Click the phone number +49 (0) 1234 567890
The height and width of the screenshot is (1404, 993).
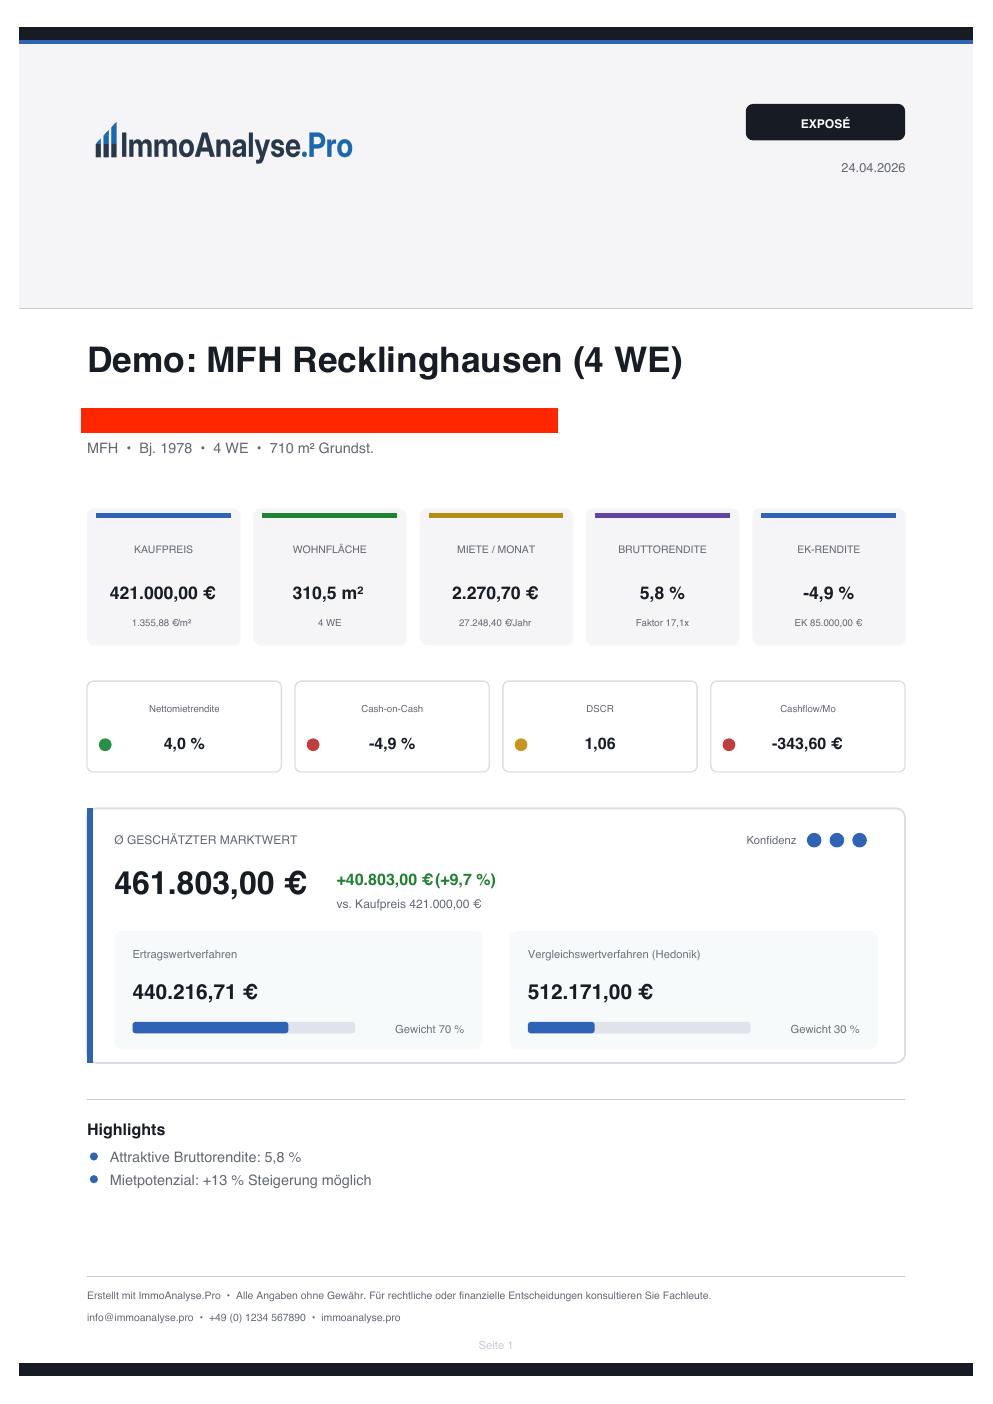point(257,1318)
